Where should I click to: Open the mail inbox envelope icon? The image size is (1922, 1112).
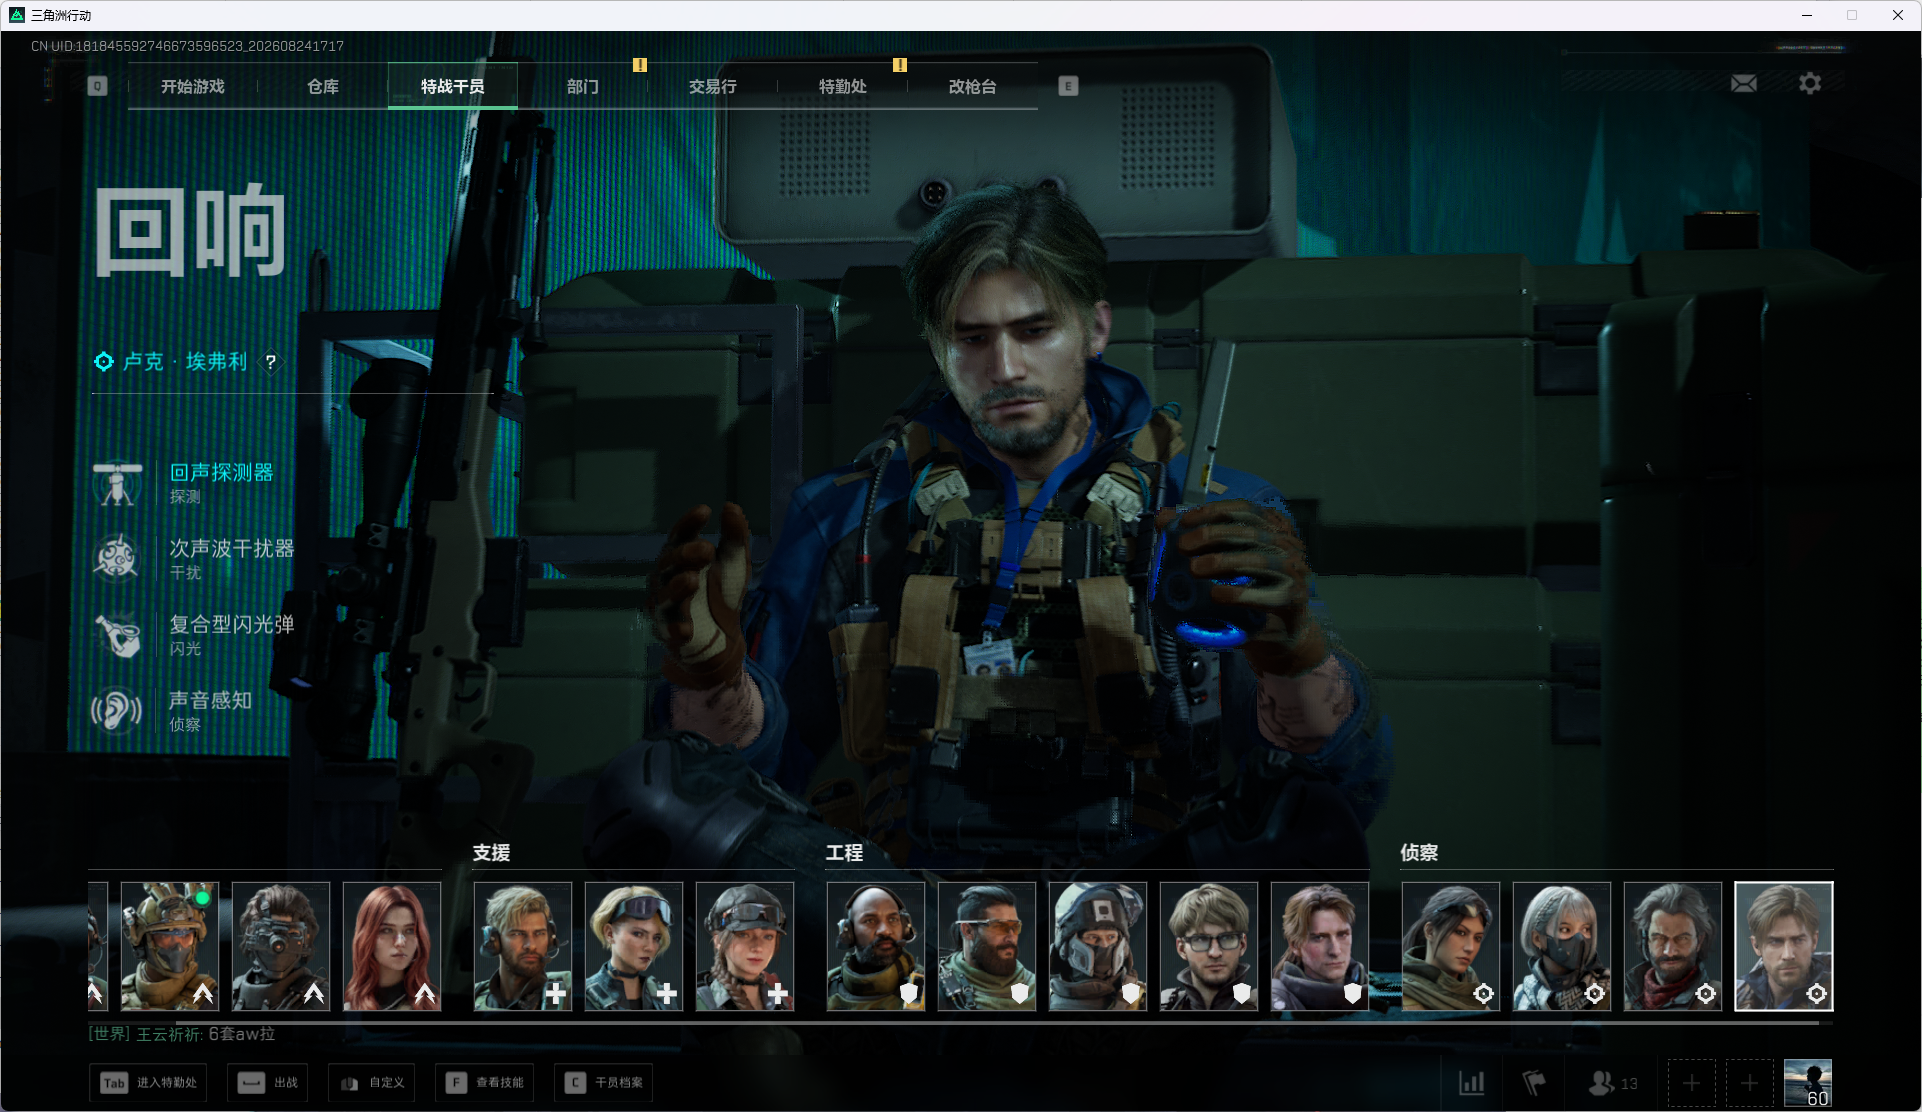pos(1744,84)
